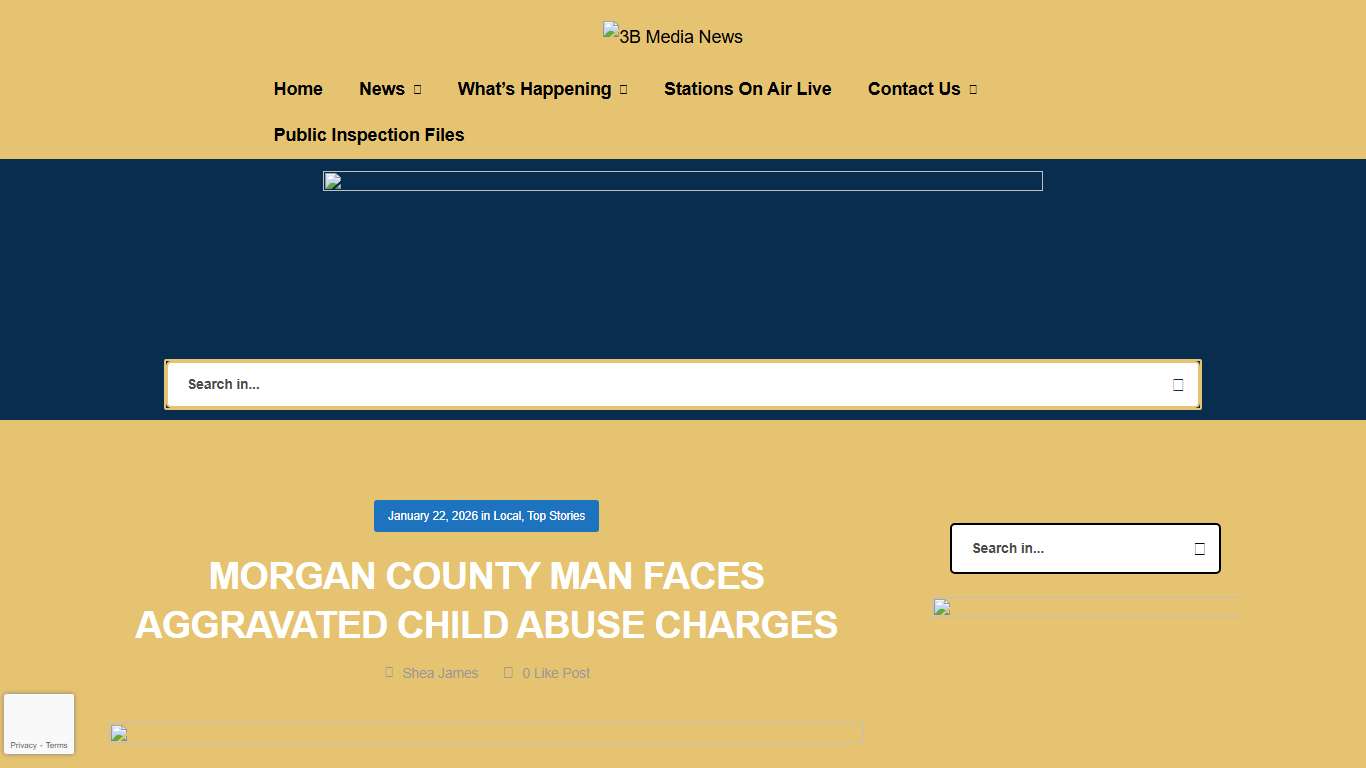The image size is (1366, 768).
Task: Click the author icon beside Shea James
Action: point(389,672)
